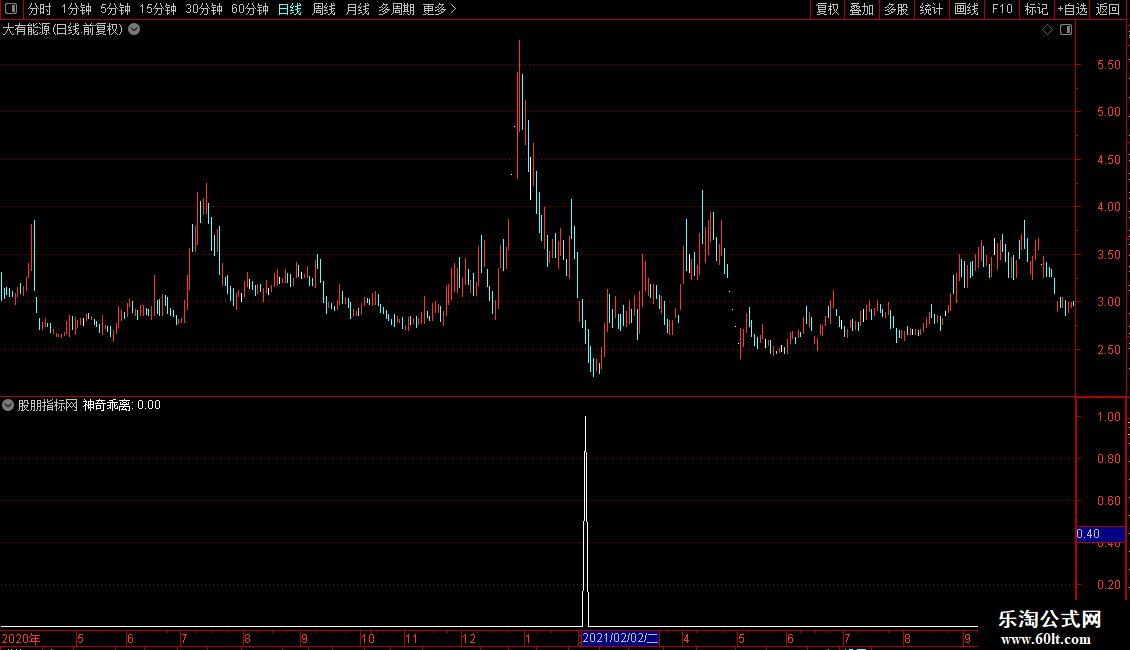This screenshot has height=650, width=1130.
Task: Toggle the side panel icon in chart corner
Action: (1066, 30)
